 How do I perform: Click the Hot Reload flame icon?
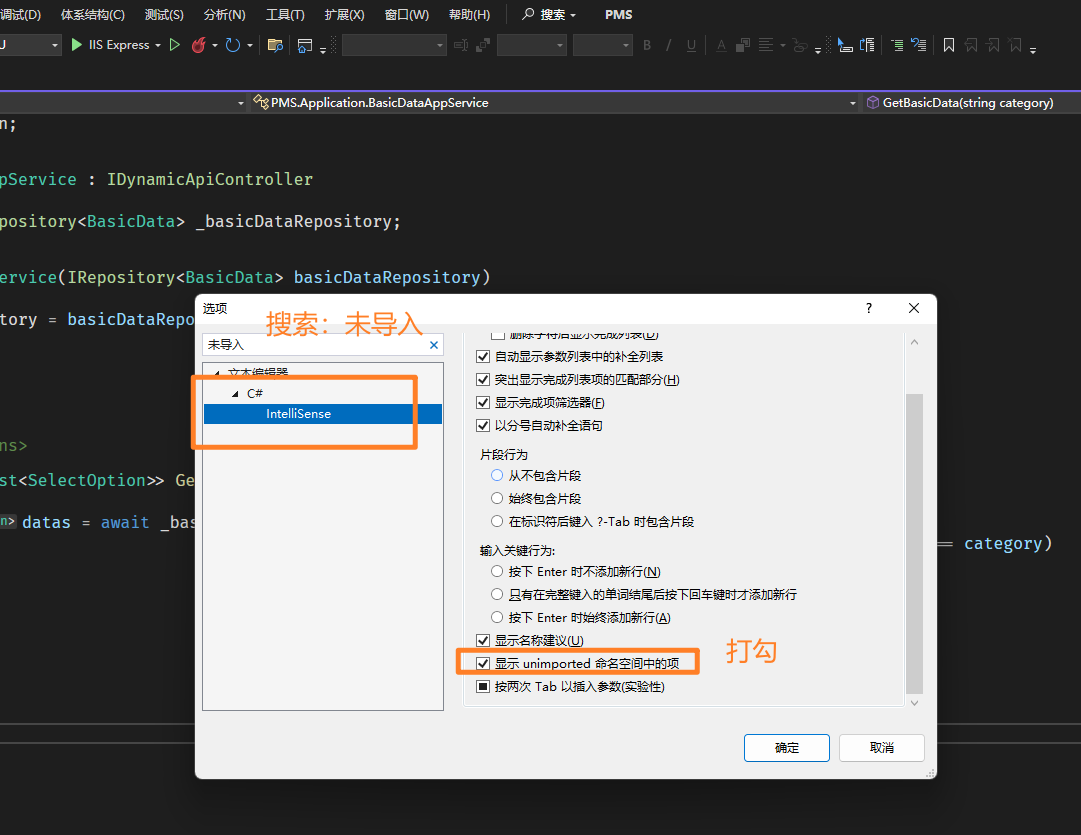pos(198,45)
